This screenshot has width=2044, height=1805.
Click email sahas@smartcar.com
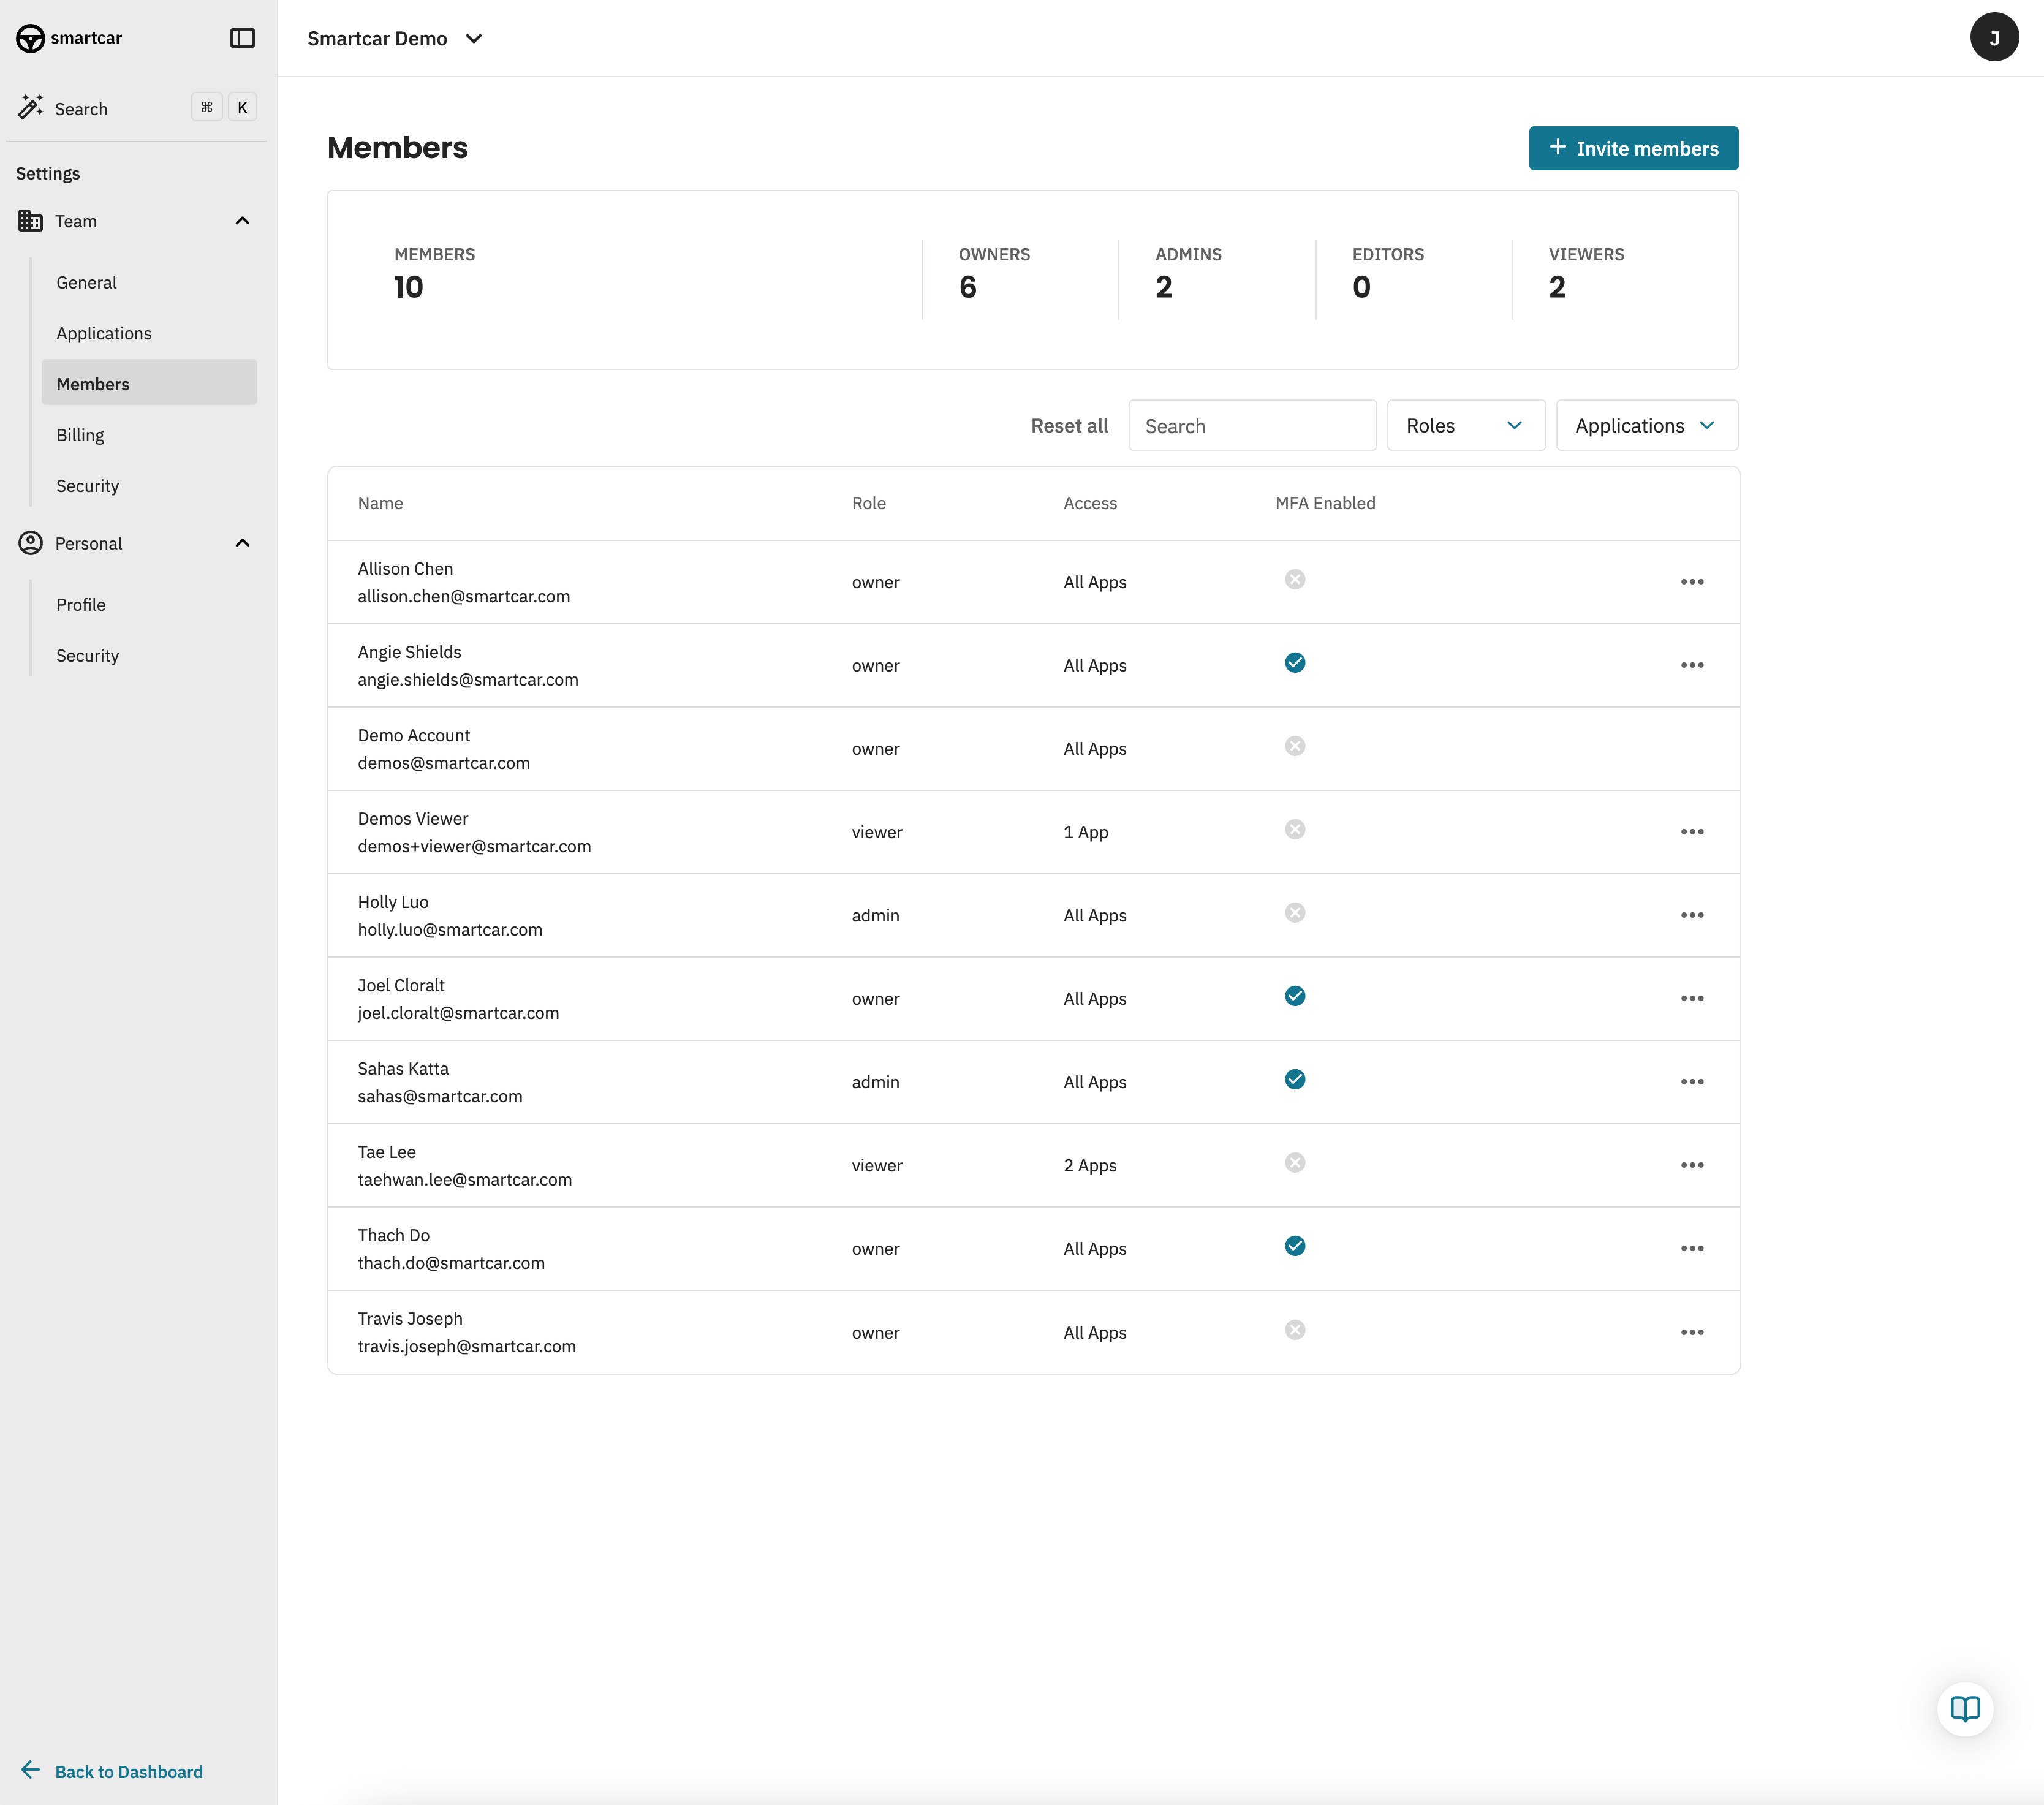[x=440, y=1096]
